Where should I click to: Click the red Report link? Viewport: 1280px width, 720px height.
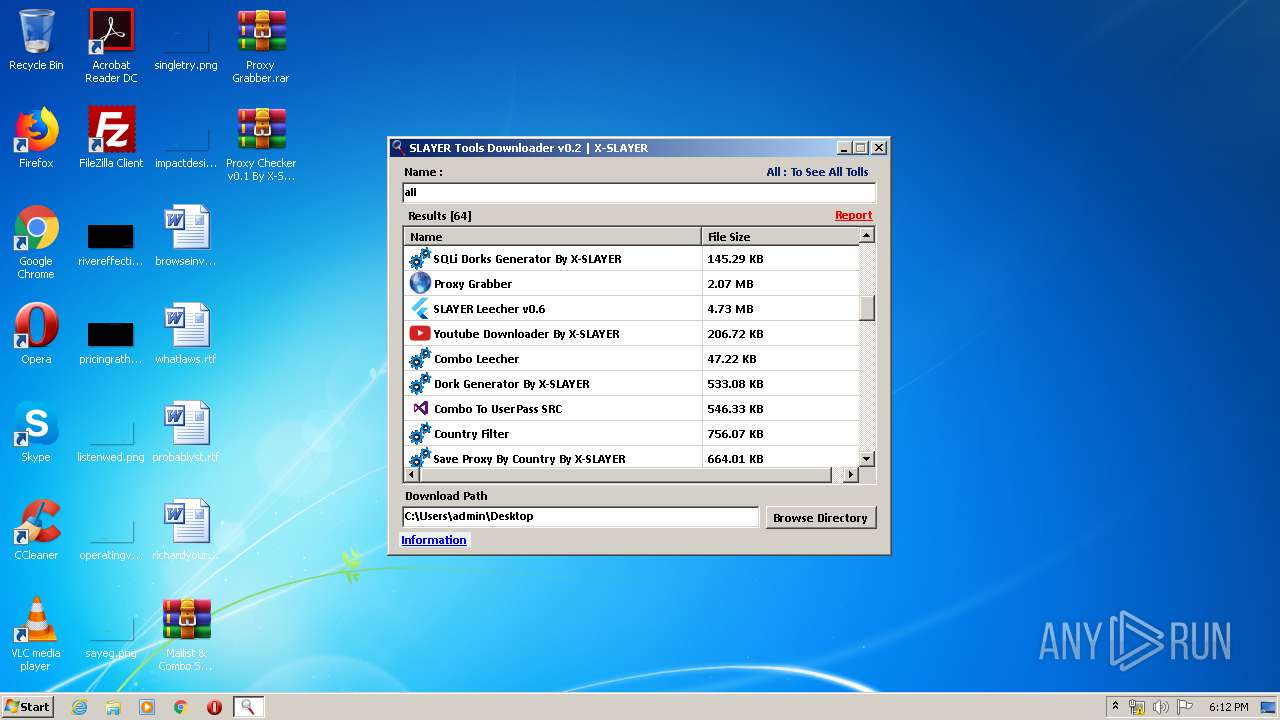[x=853, y=215]
